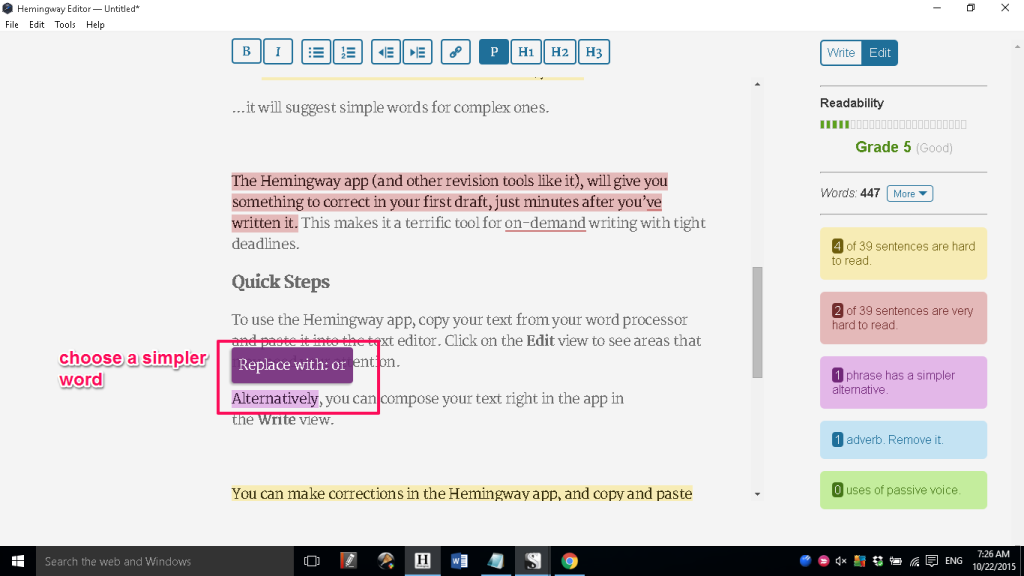
Task: Switch to Edit mode
Action: (x=880, y=53)
